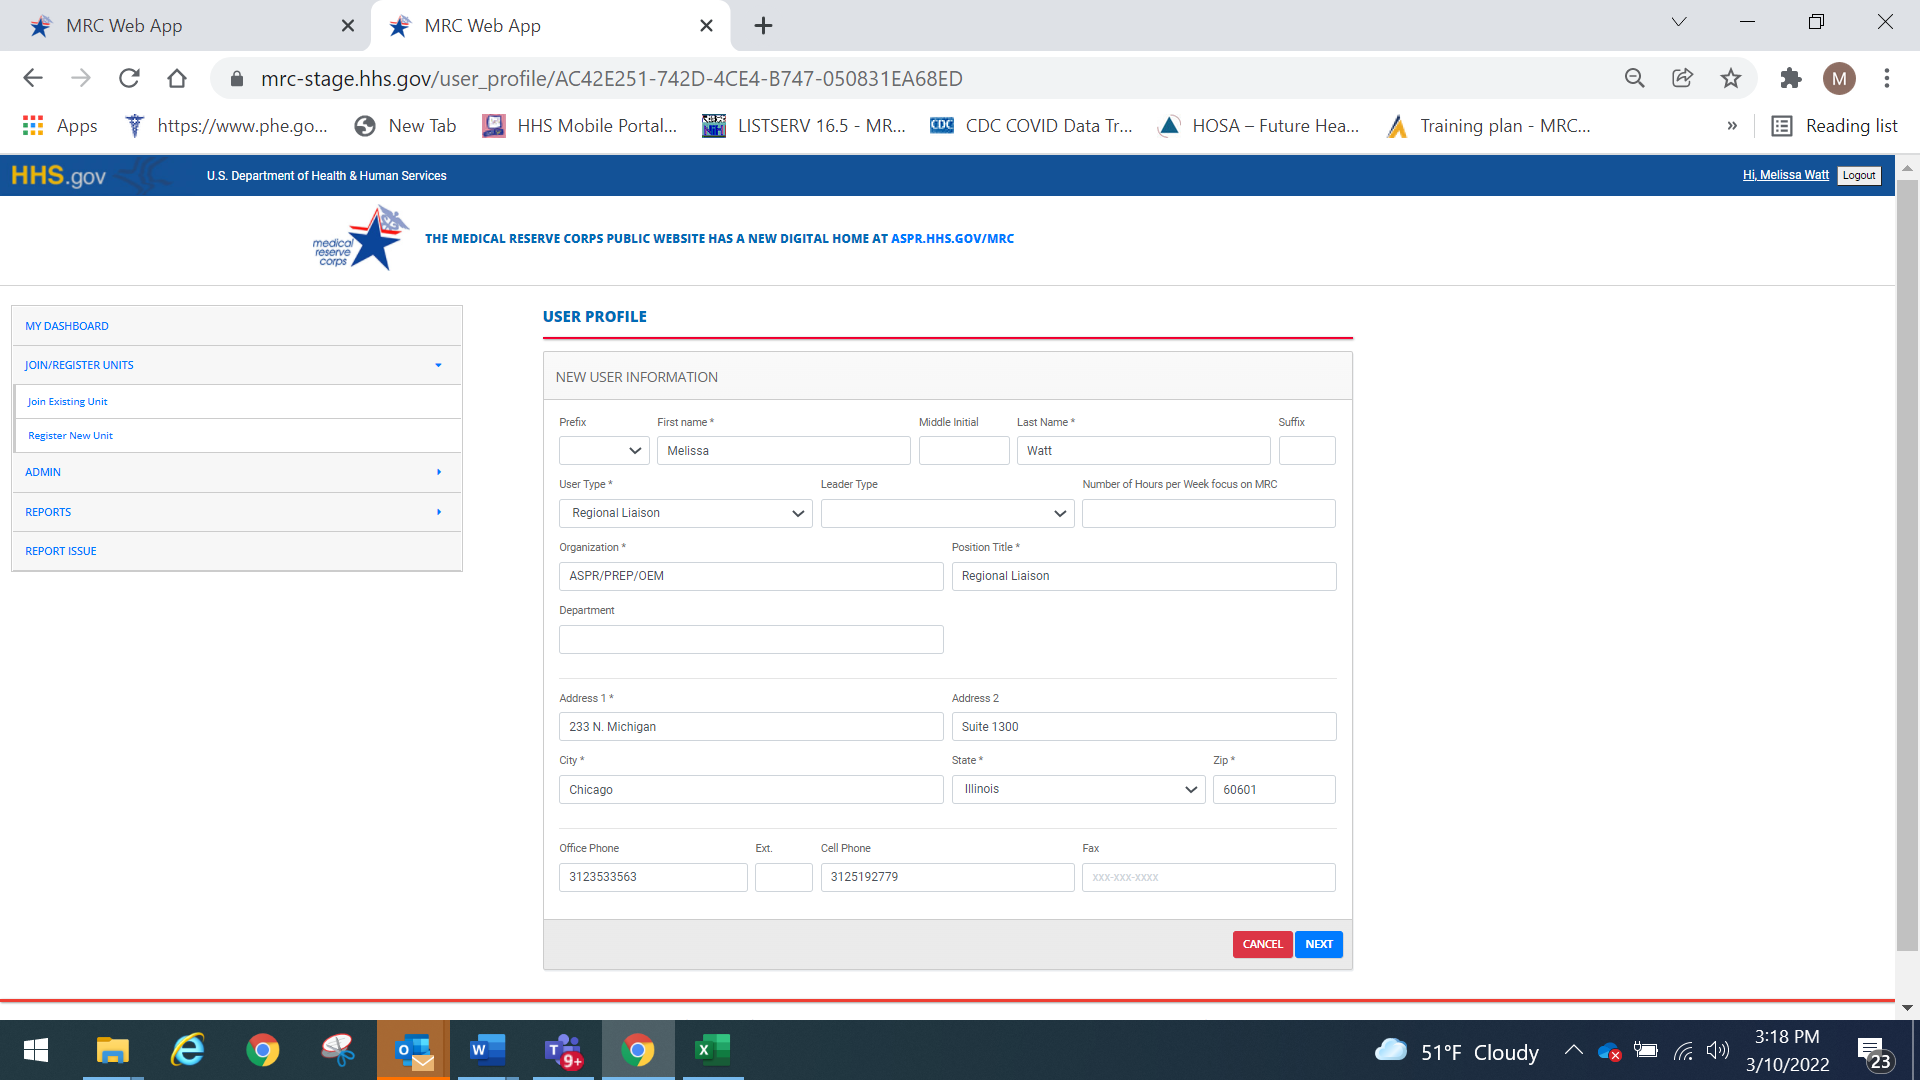
Task: Open the State dropdown showing Illinois
Action: click(x=1078, y=789)
